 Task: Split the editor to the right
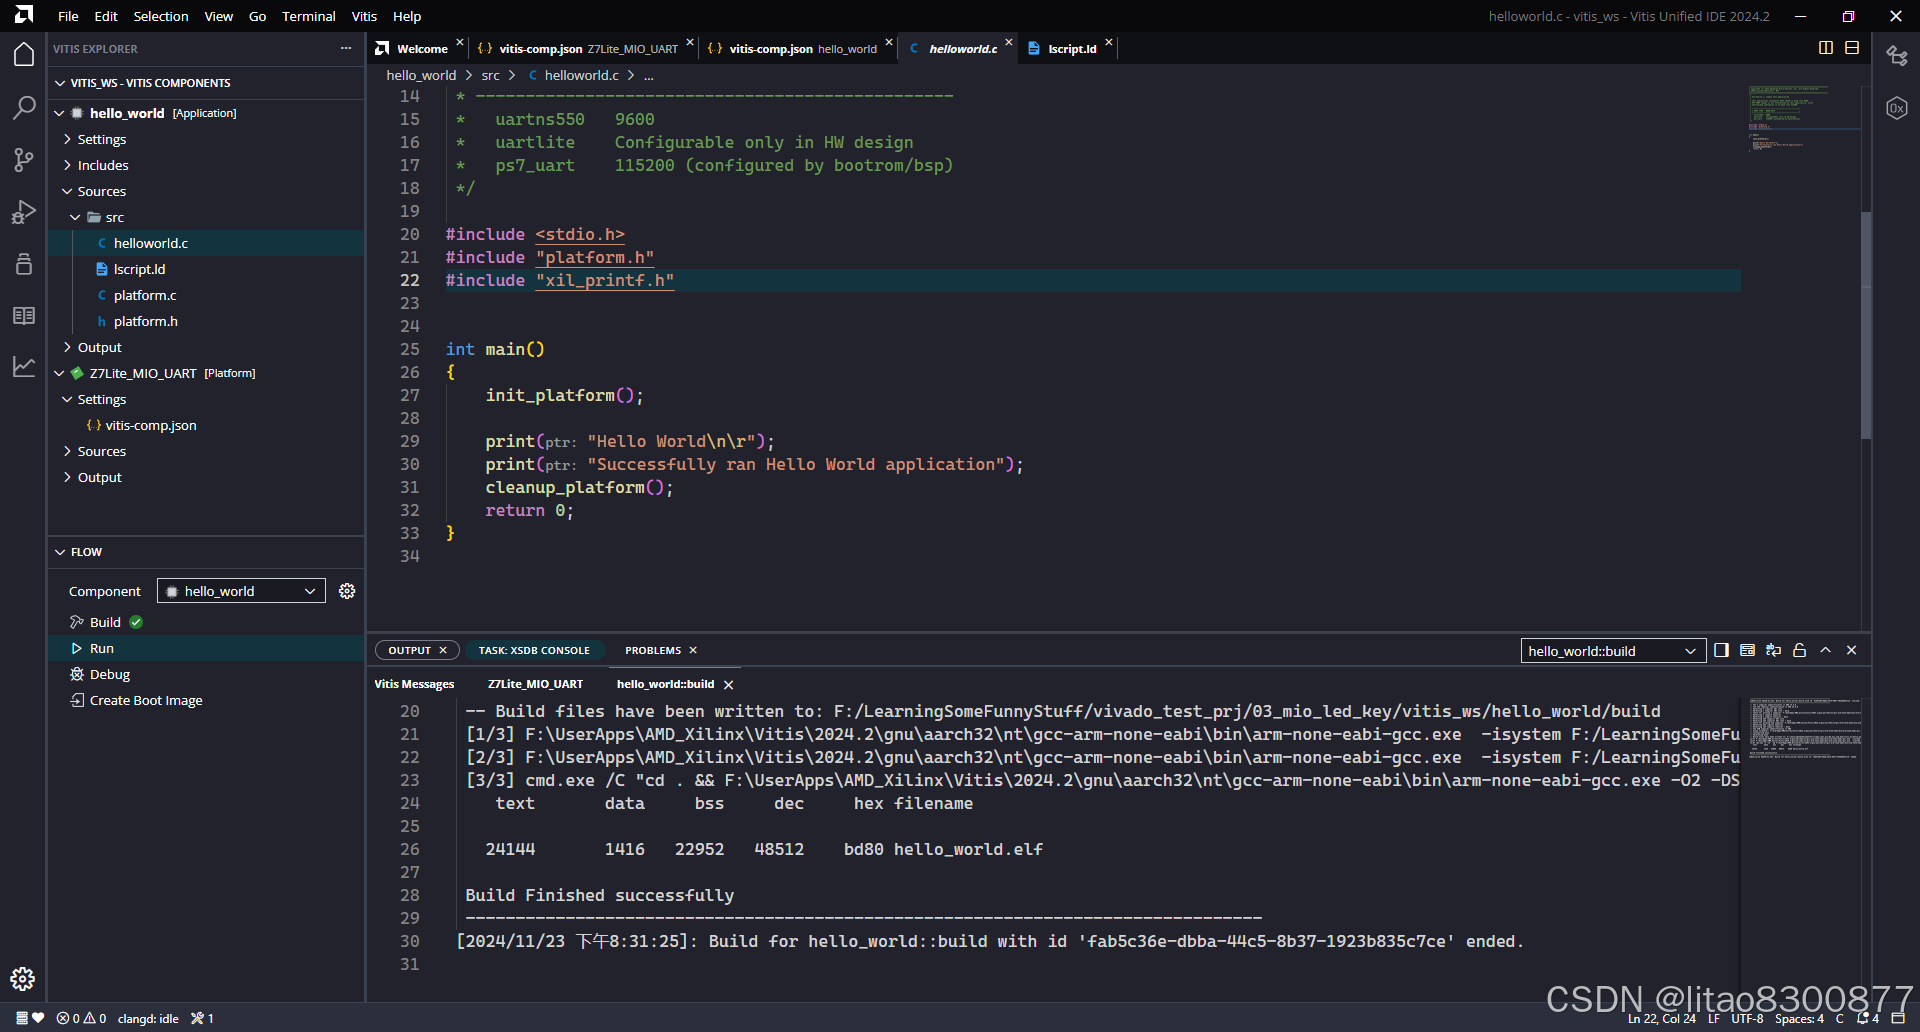coord(1826,48)
